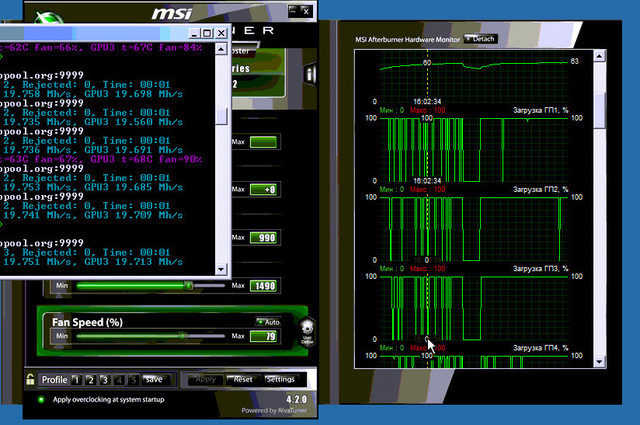Maximize the console window
This screenshot has height=425, width=640.
point(207,33)
